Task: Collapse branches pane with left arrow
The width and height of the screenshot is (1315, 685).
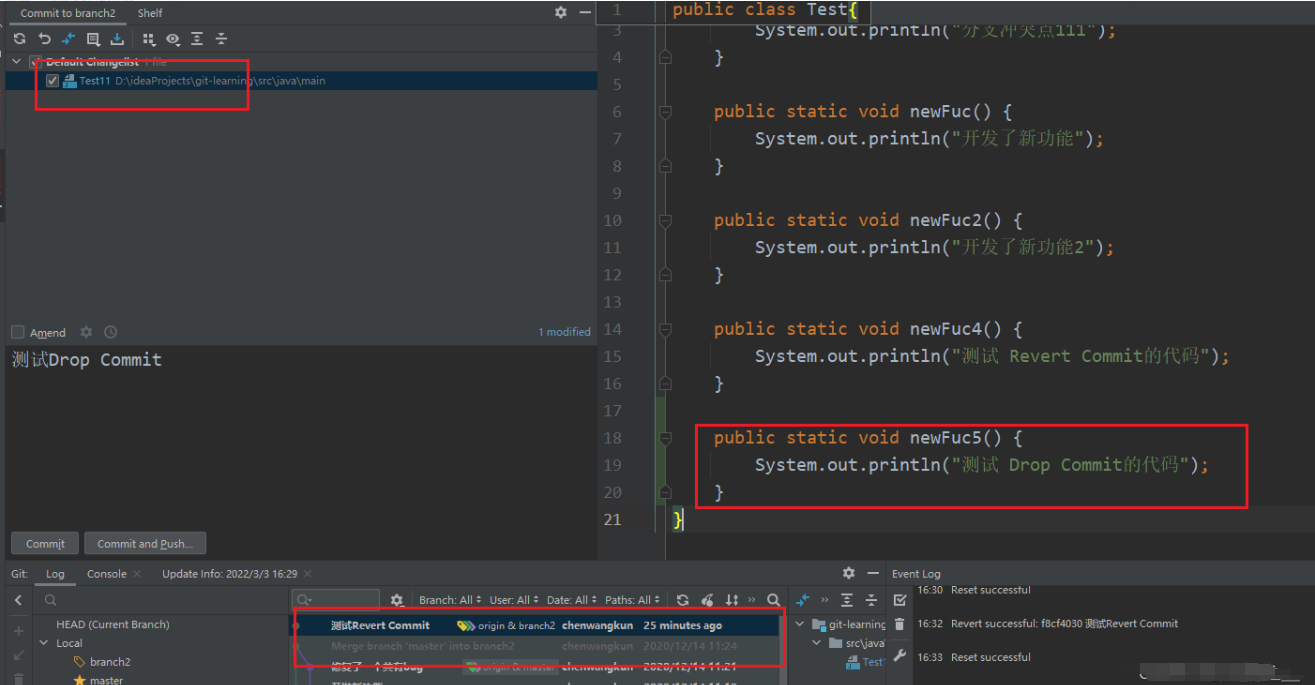Action: (x=18, y=600)
